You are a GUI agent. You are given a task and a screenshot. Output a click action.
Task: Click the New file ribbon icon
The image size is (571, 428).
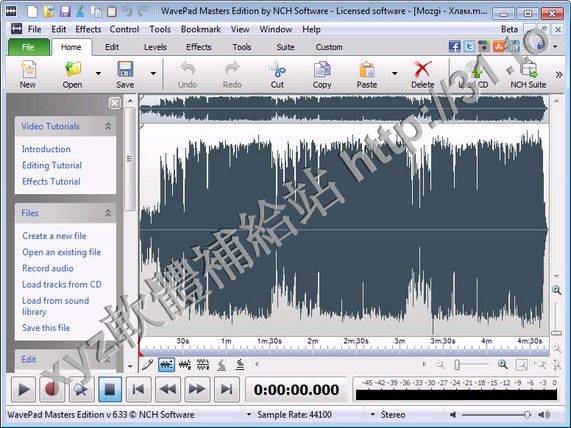click(28, 69)
